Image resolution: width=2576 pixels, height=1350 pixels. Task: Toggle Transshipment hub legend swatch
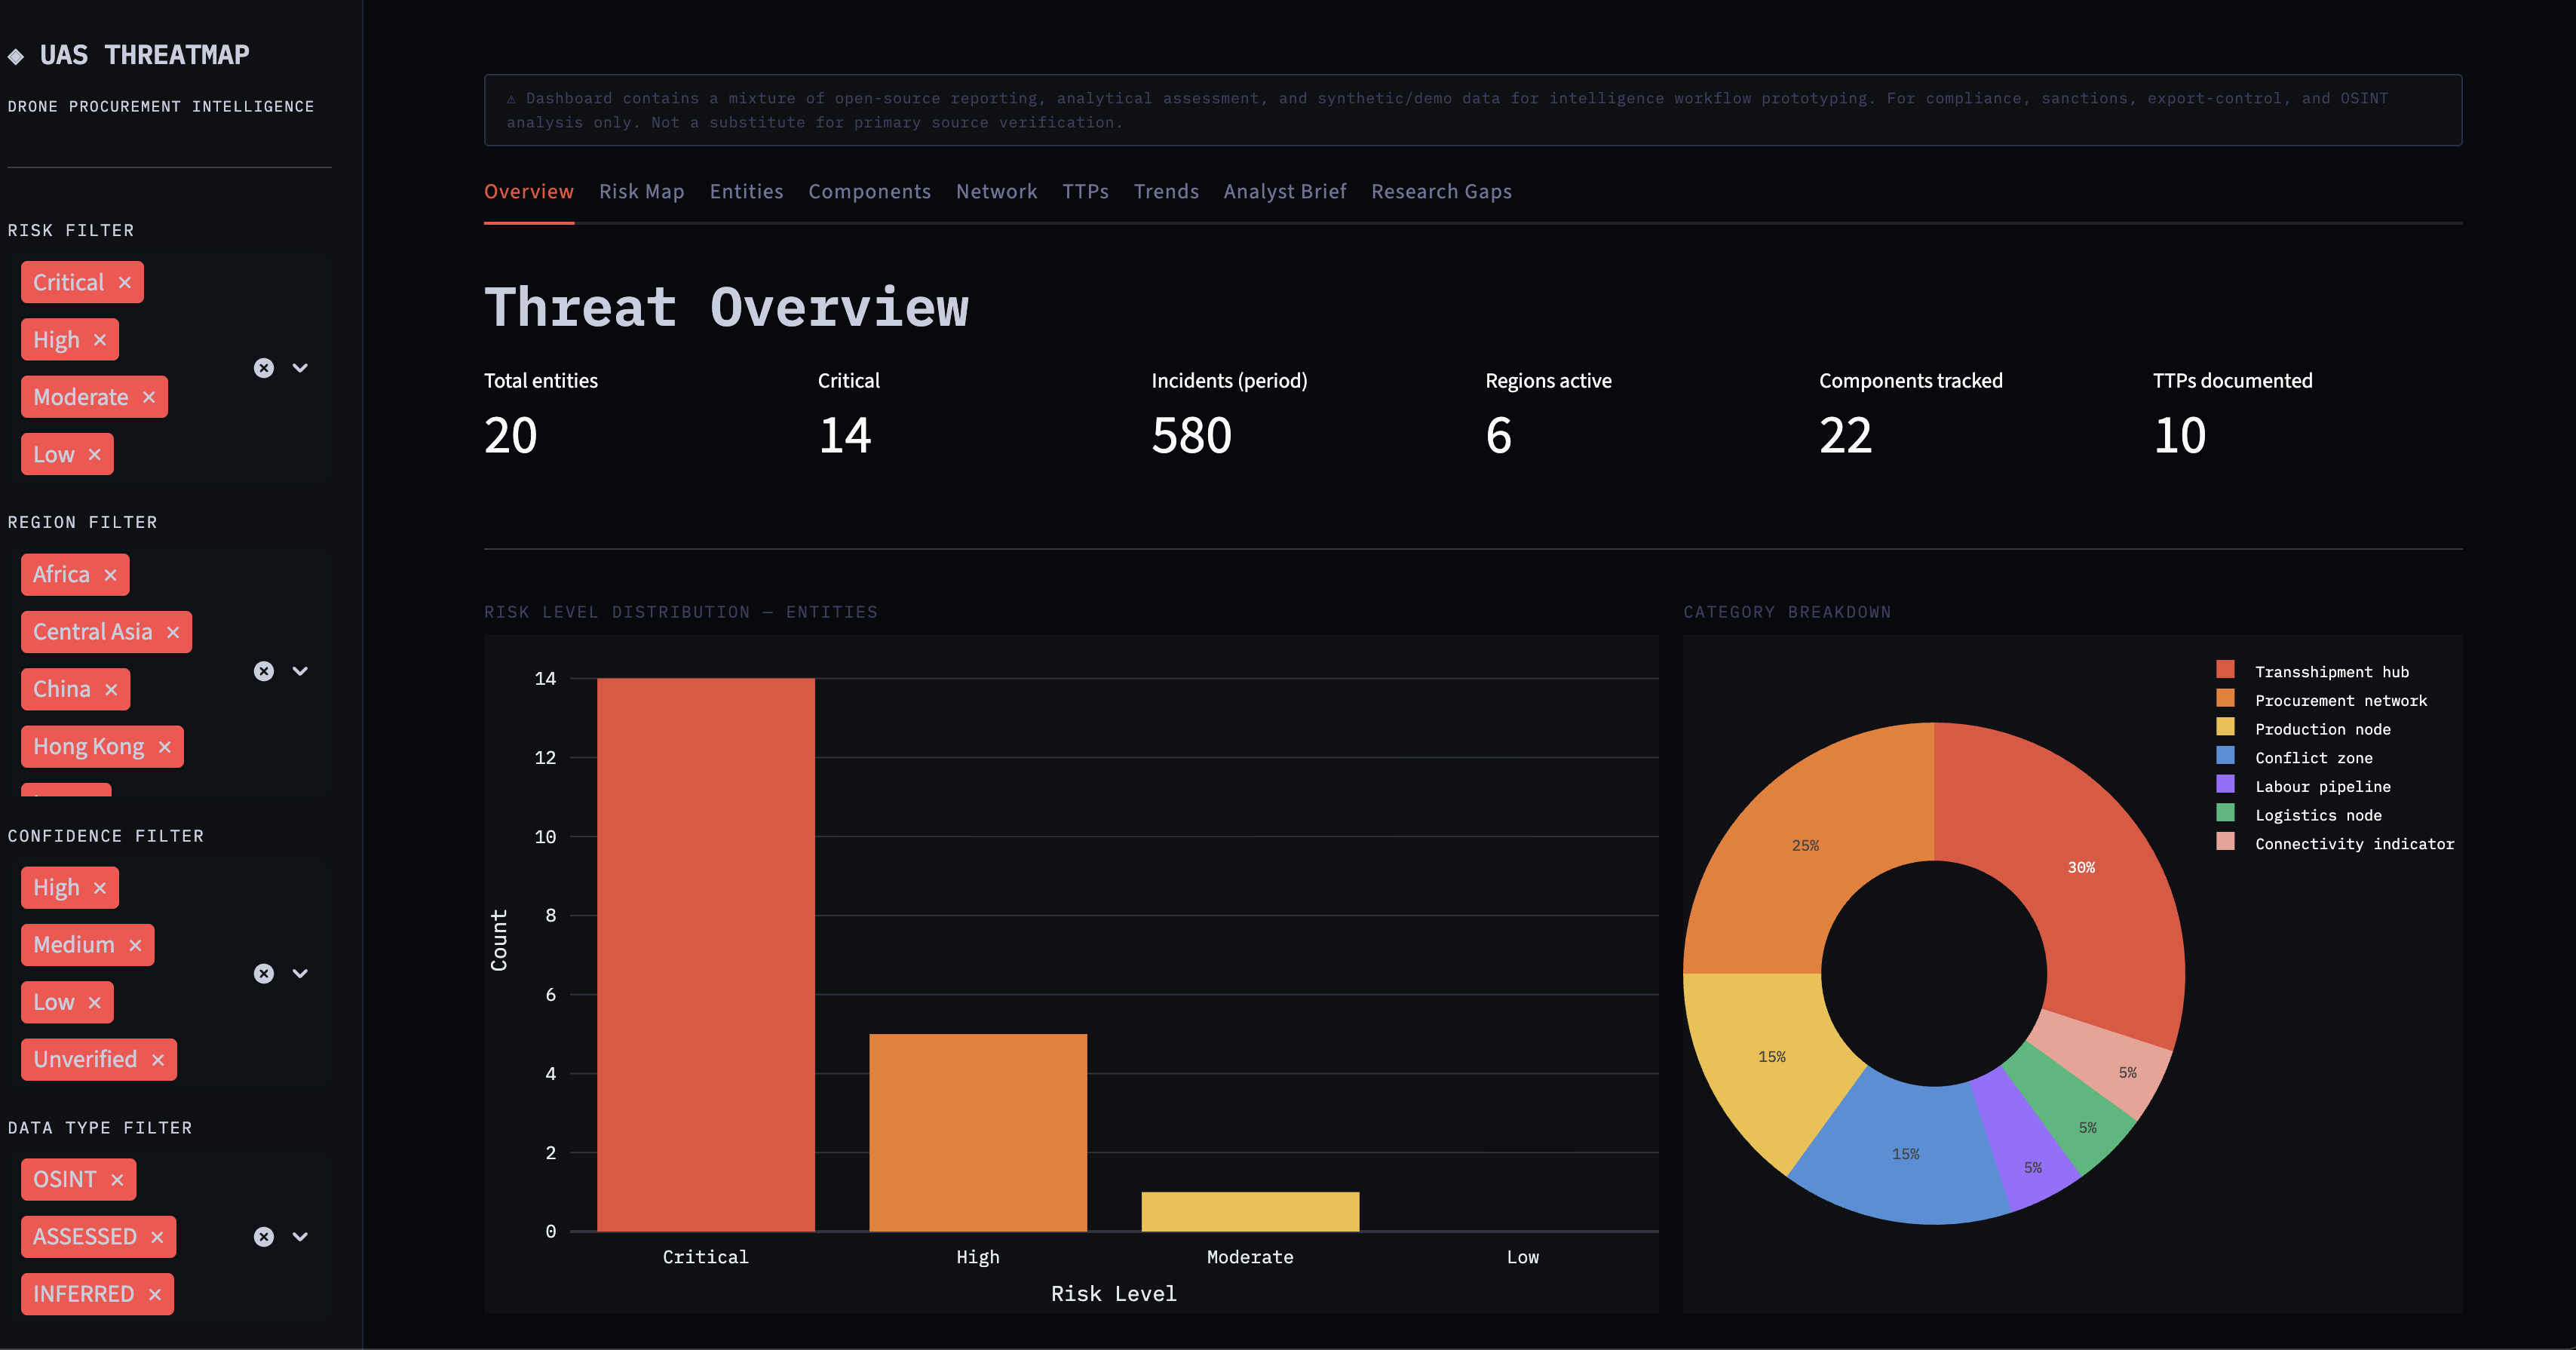pos(2226,670)
